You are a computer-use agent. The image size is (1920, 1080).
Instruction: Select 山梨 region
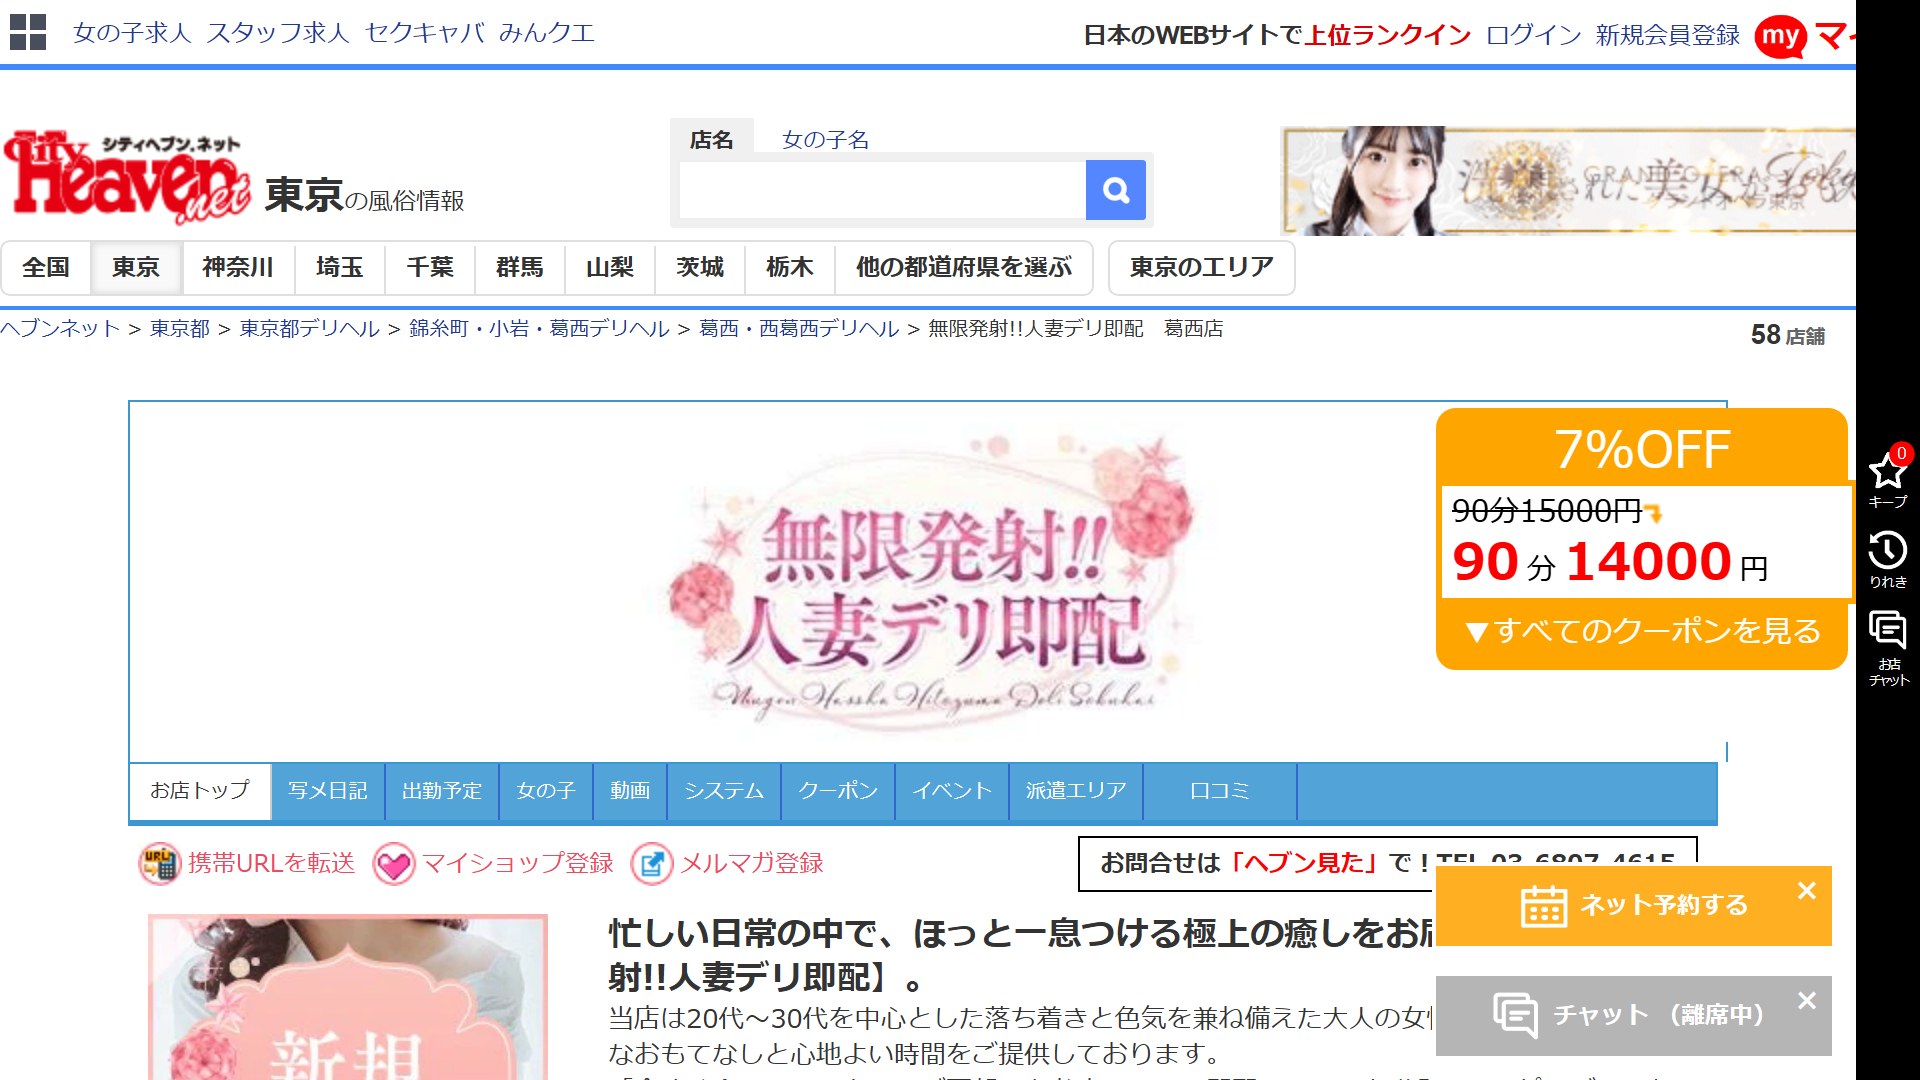coord(610,267)
